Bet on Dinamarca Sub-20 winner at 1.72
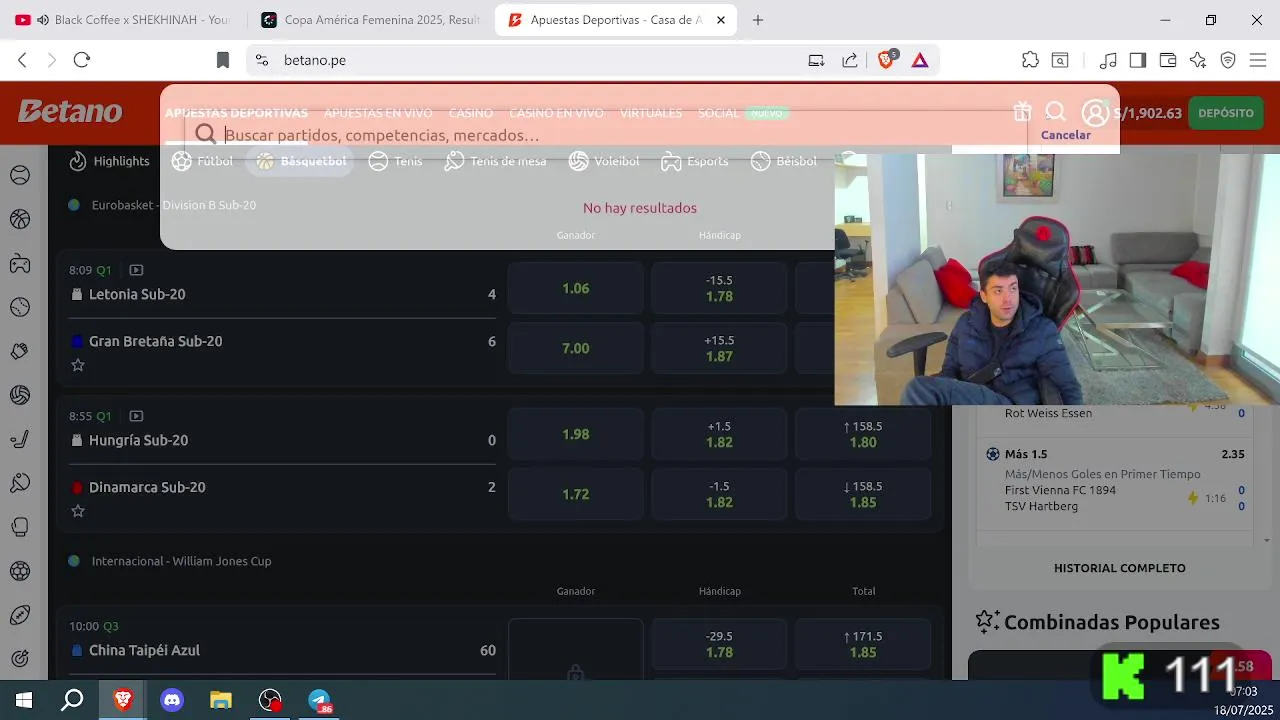This screenshot has height=720, width=1280. click(x=576, y=494)
